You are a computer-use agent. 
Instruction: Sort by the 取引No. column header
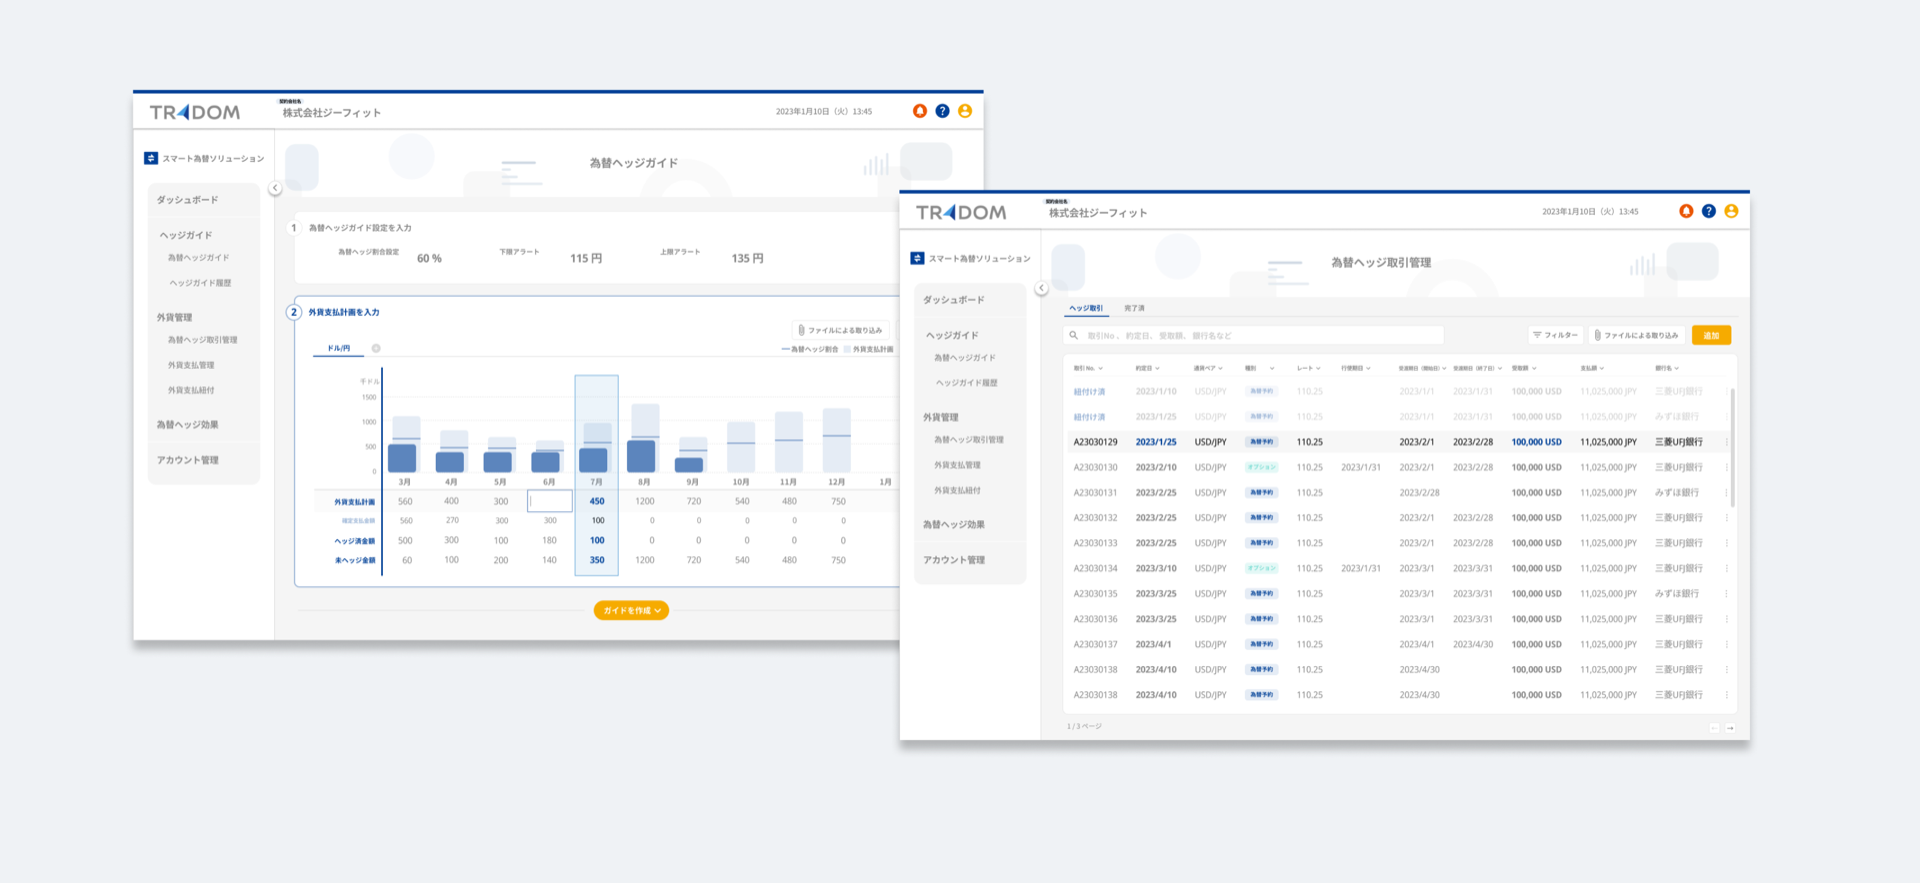[1088, 368]
